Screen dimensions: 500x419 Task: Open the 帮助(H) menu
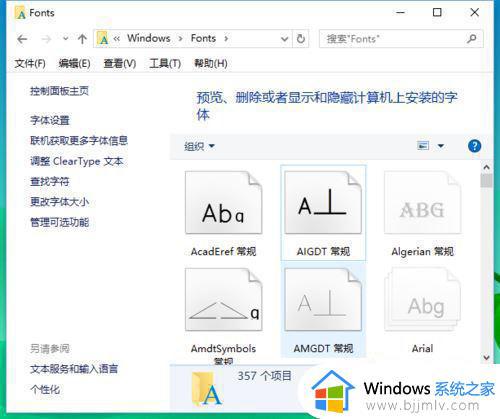[x=211, y=63]
